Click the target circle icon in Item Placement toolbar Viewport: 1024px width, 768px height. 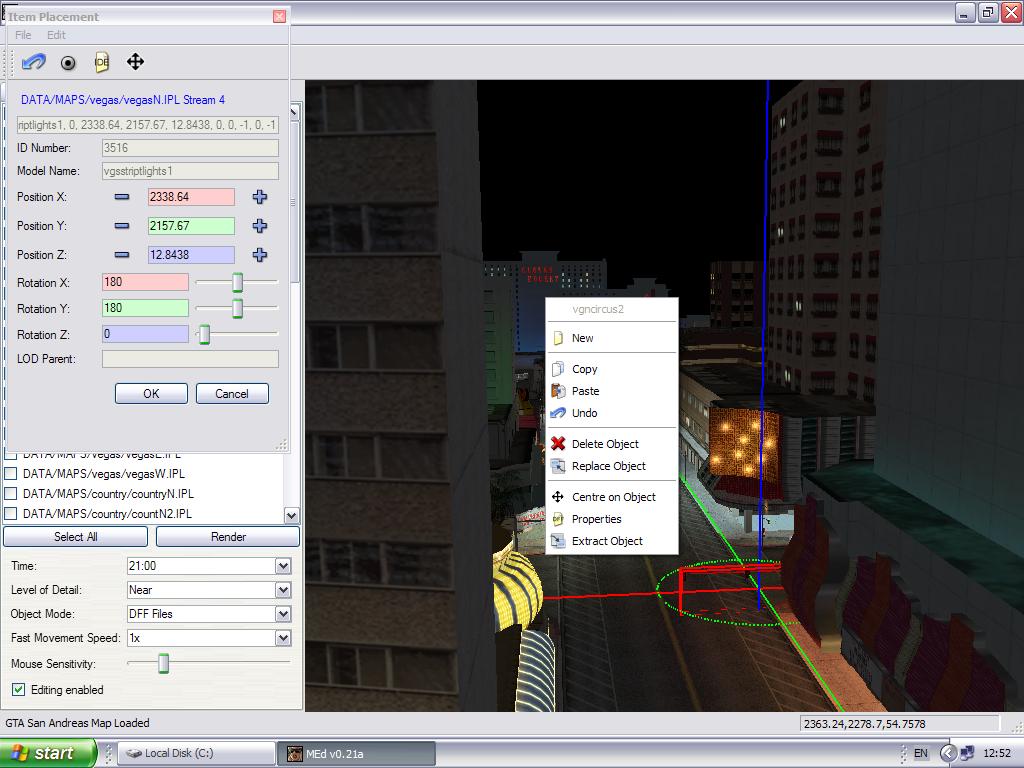click(68, 63)
